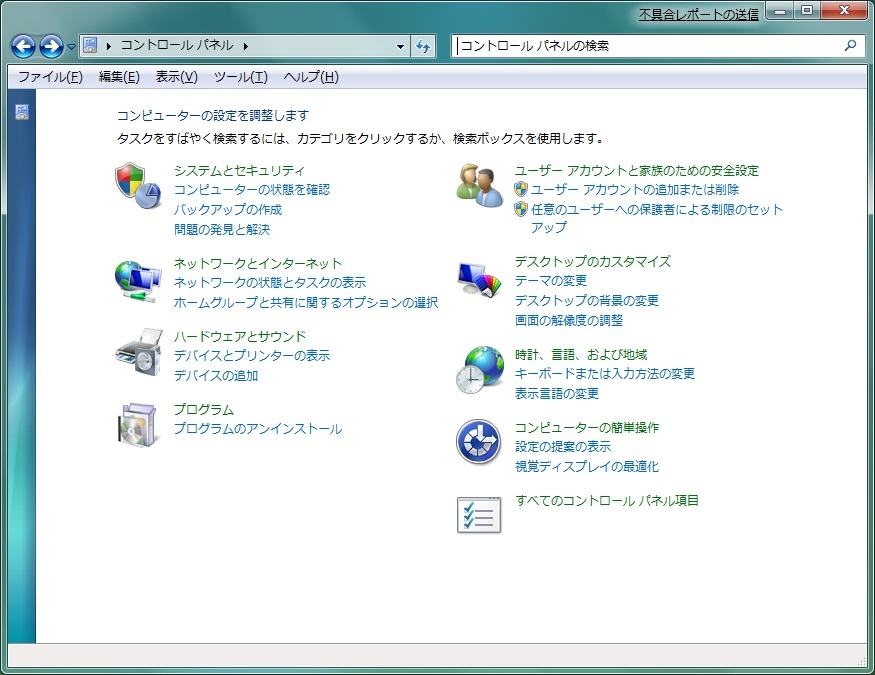This screenshot has width=875, height=675.
Task: Expand the chevron before コントロール パネル breadcrumb
Action: coord(108,46)
